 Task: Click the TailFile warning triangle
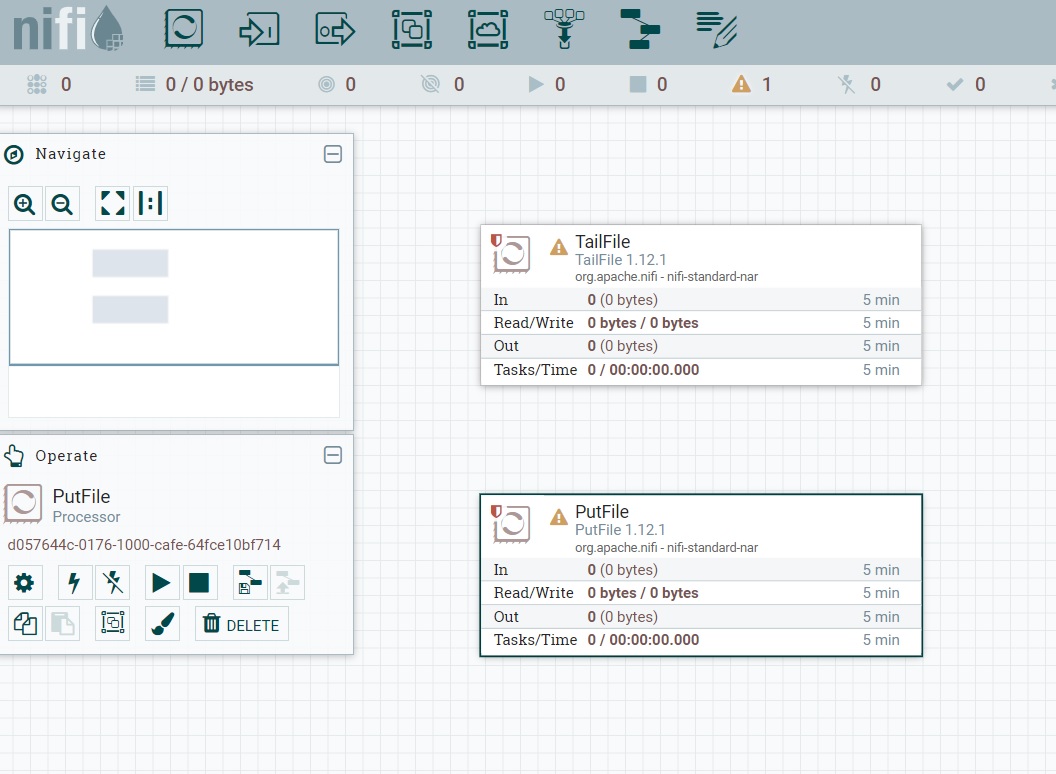click(x=559, y=247)
